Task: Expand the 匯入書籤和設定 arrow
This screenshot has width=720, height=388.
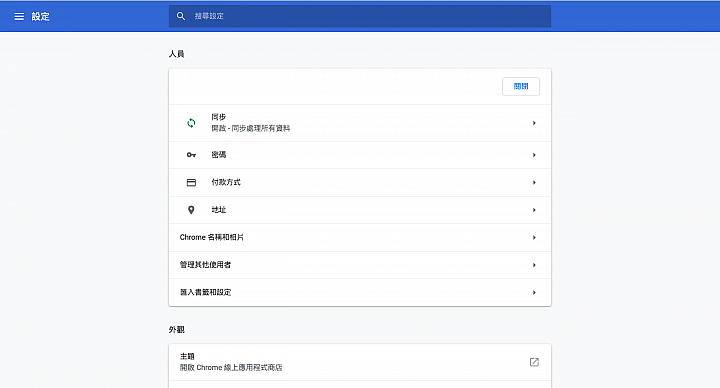Action: (534, 292)
